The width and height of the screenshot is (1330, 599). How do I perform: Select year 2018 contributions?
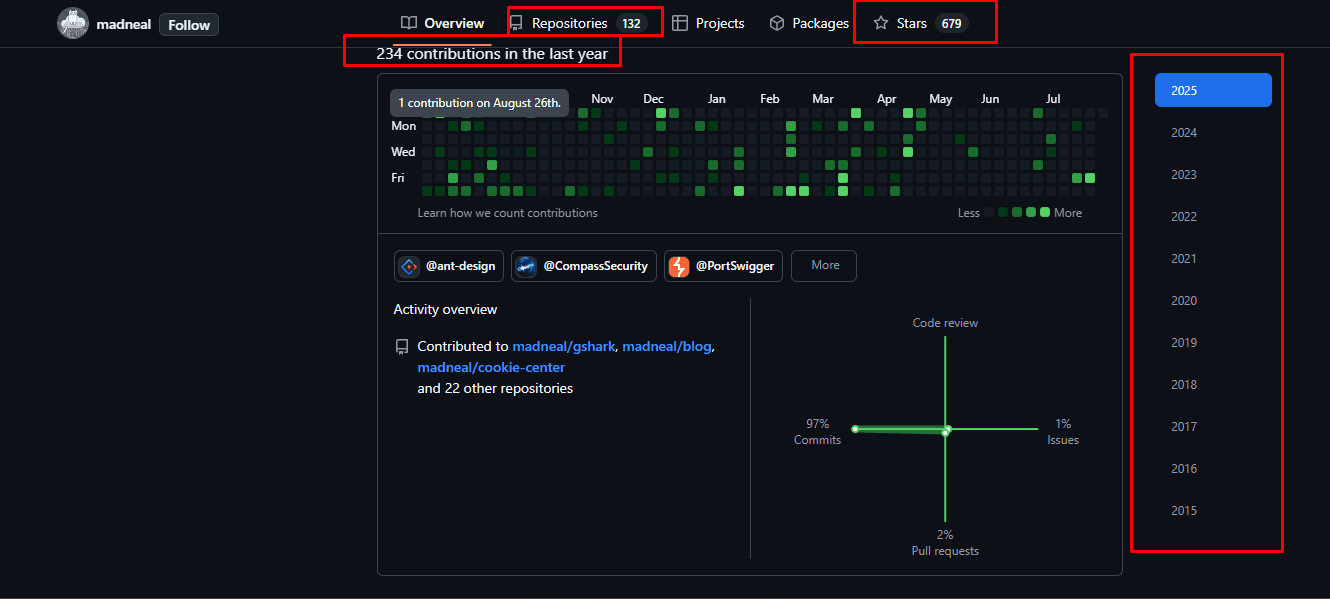[x=1213, y=384]
